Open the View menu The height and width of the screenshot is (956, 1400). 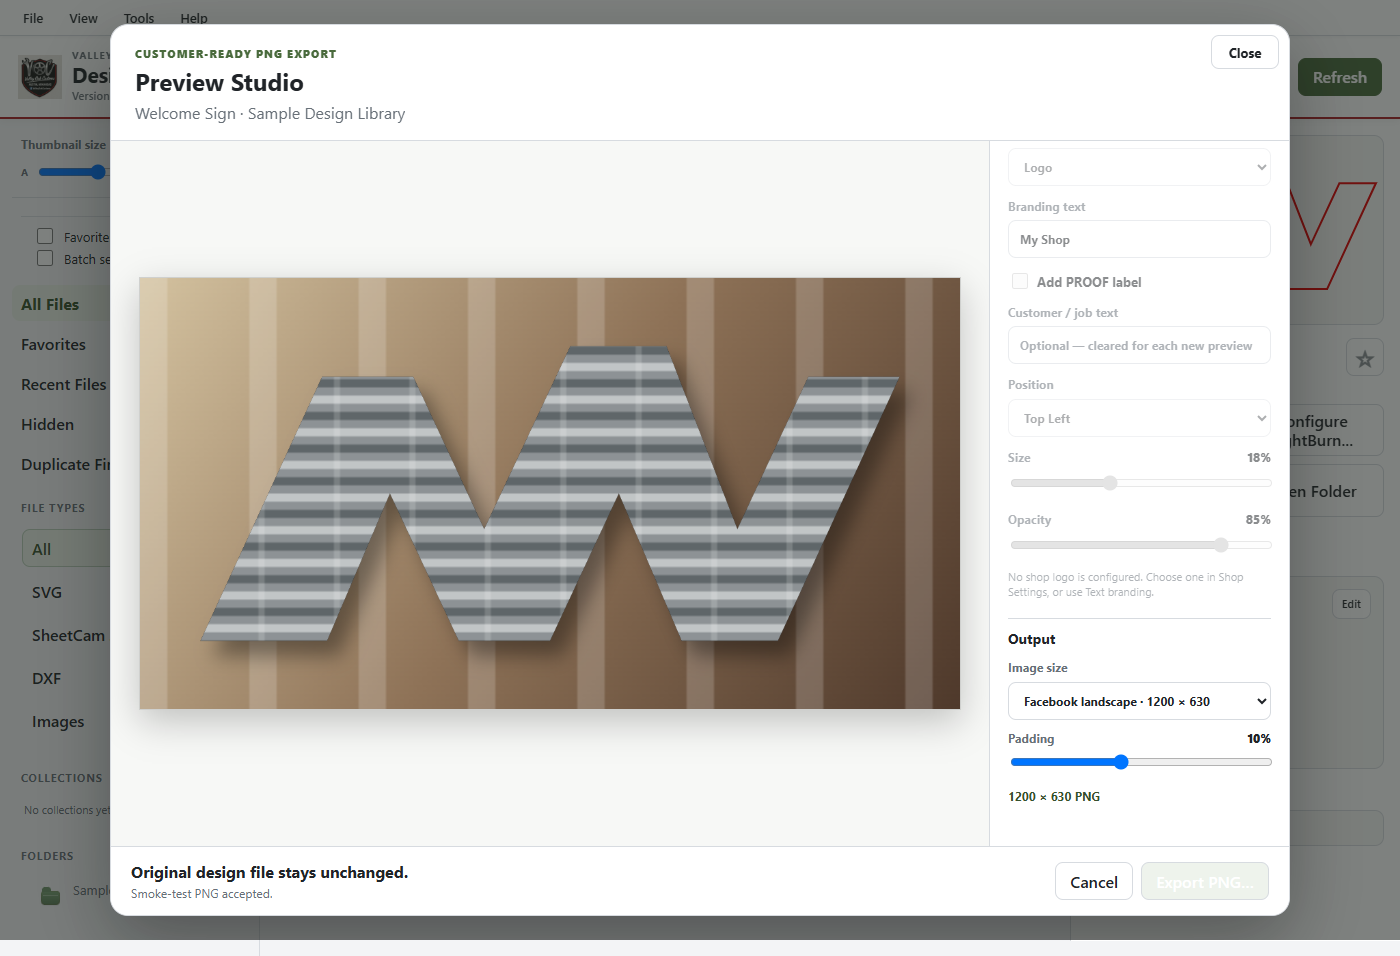(x=83, y=18)
